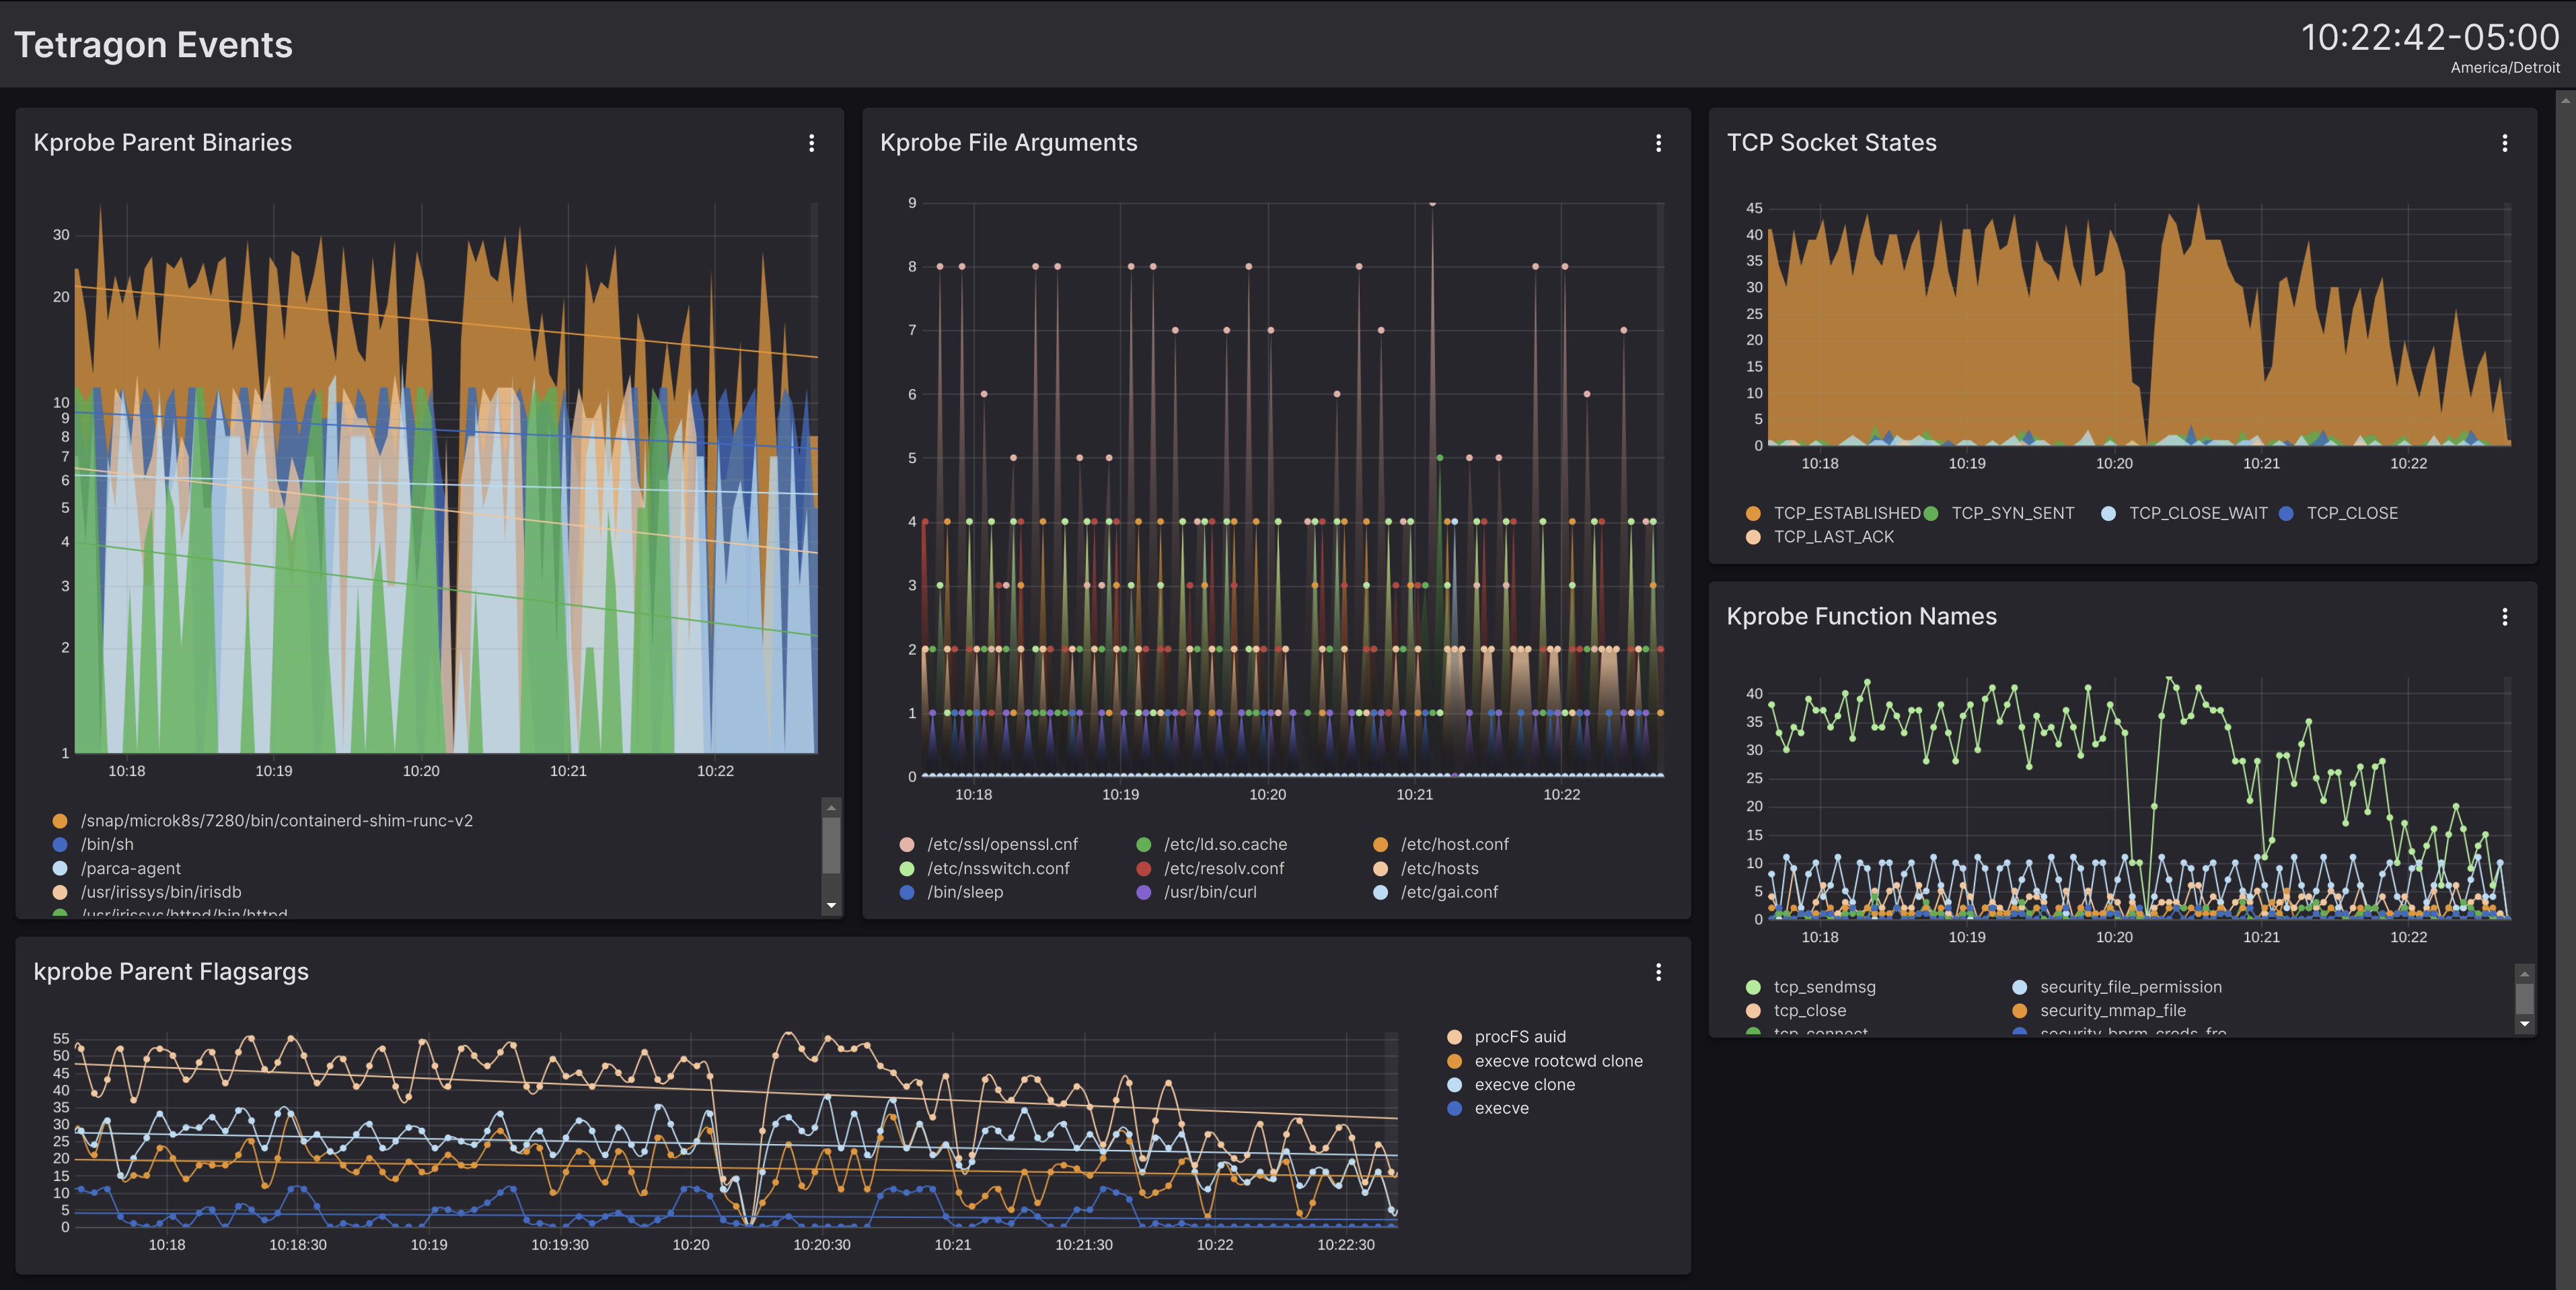This screenshot has width=2576, height=1290.
Task: Open kprobe Parent Flagsargs panel three-dot menu
Action: [1658, 972]
